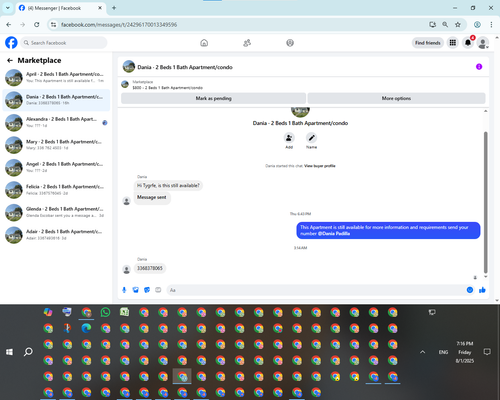
Task: Open the Friends tab in the top navigation
Action: (x=247, y=43)
